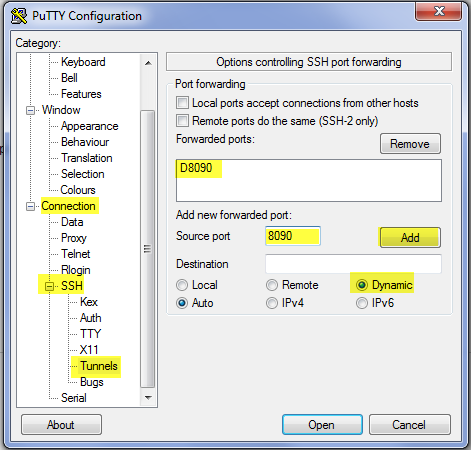Open the Bell category
The width and height of the screenshot is (471, 450).
69,78
